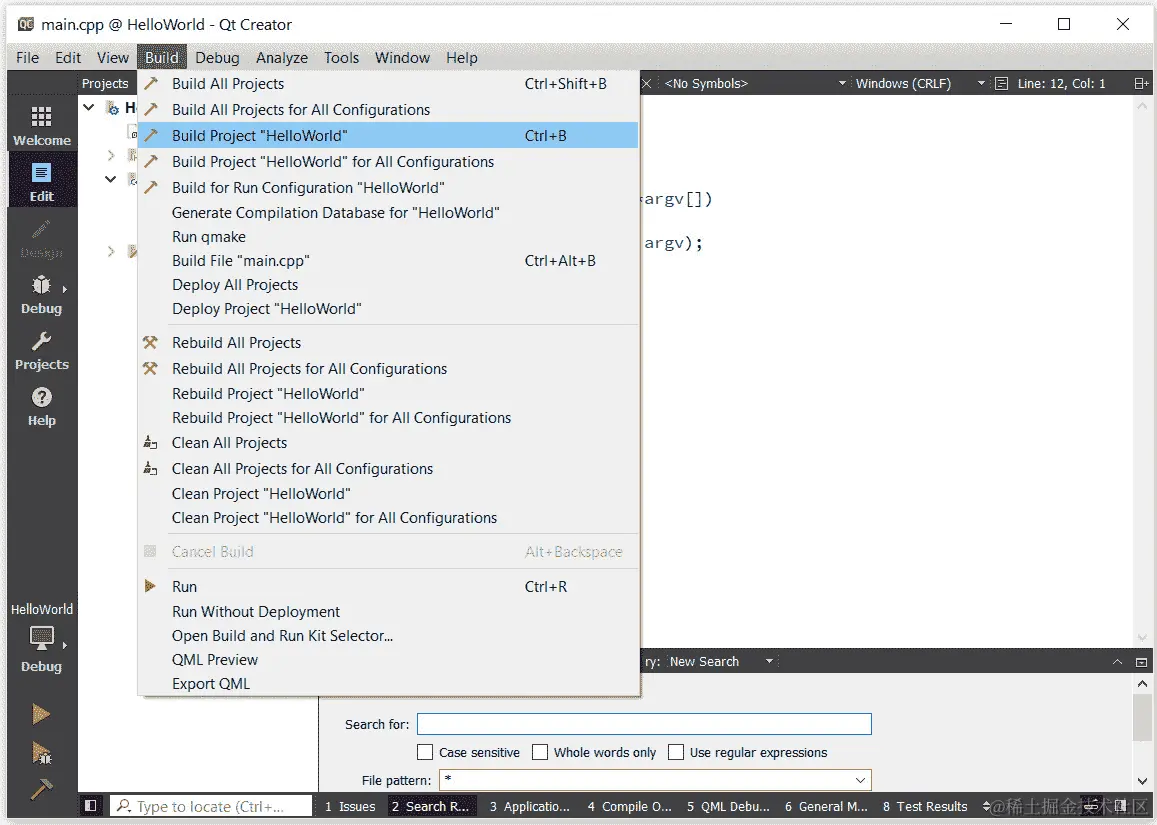The width and height of the screenshot is (1157, 825).
Task: Toggle the left sidebar visibility icon
Action: (91, 806)
